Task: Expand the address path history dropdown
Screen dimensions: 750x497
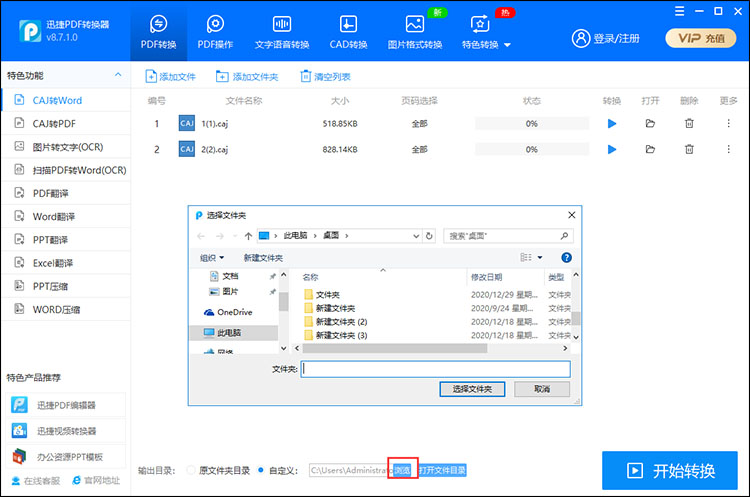Action: (x=416, y=236)
